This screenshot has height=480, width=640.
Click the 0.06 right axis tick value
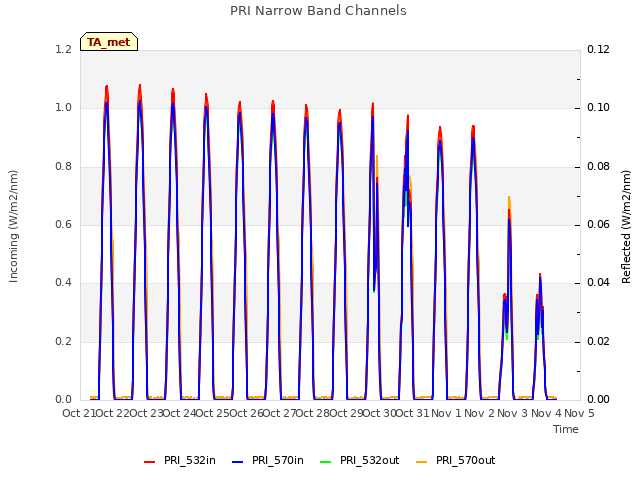click(x=598, y=224)
